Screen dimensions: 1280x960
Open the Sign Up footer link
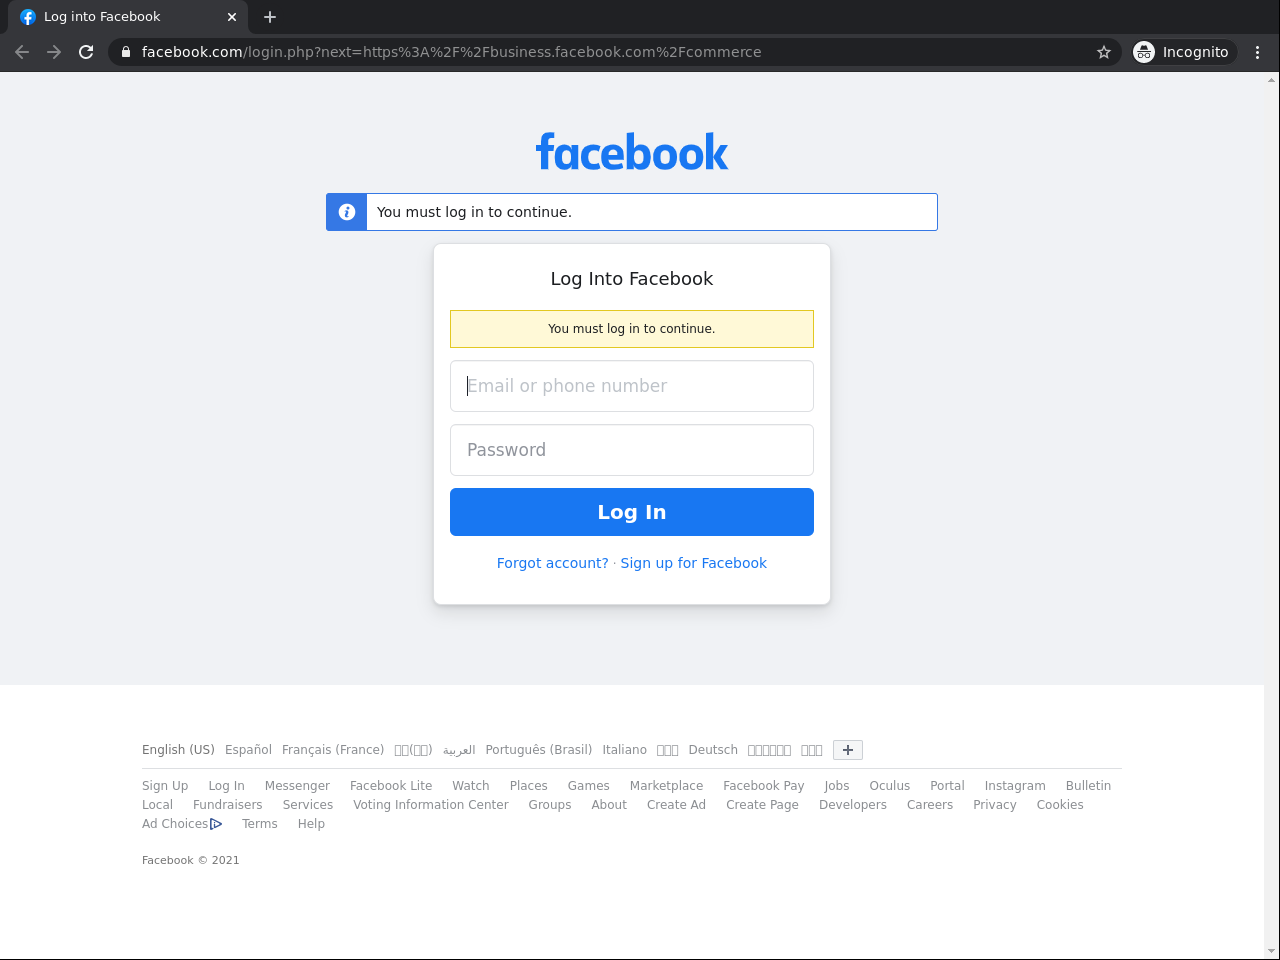click(165, 786)
